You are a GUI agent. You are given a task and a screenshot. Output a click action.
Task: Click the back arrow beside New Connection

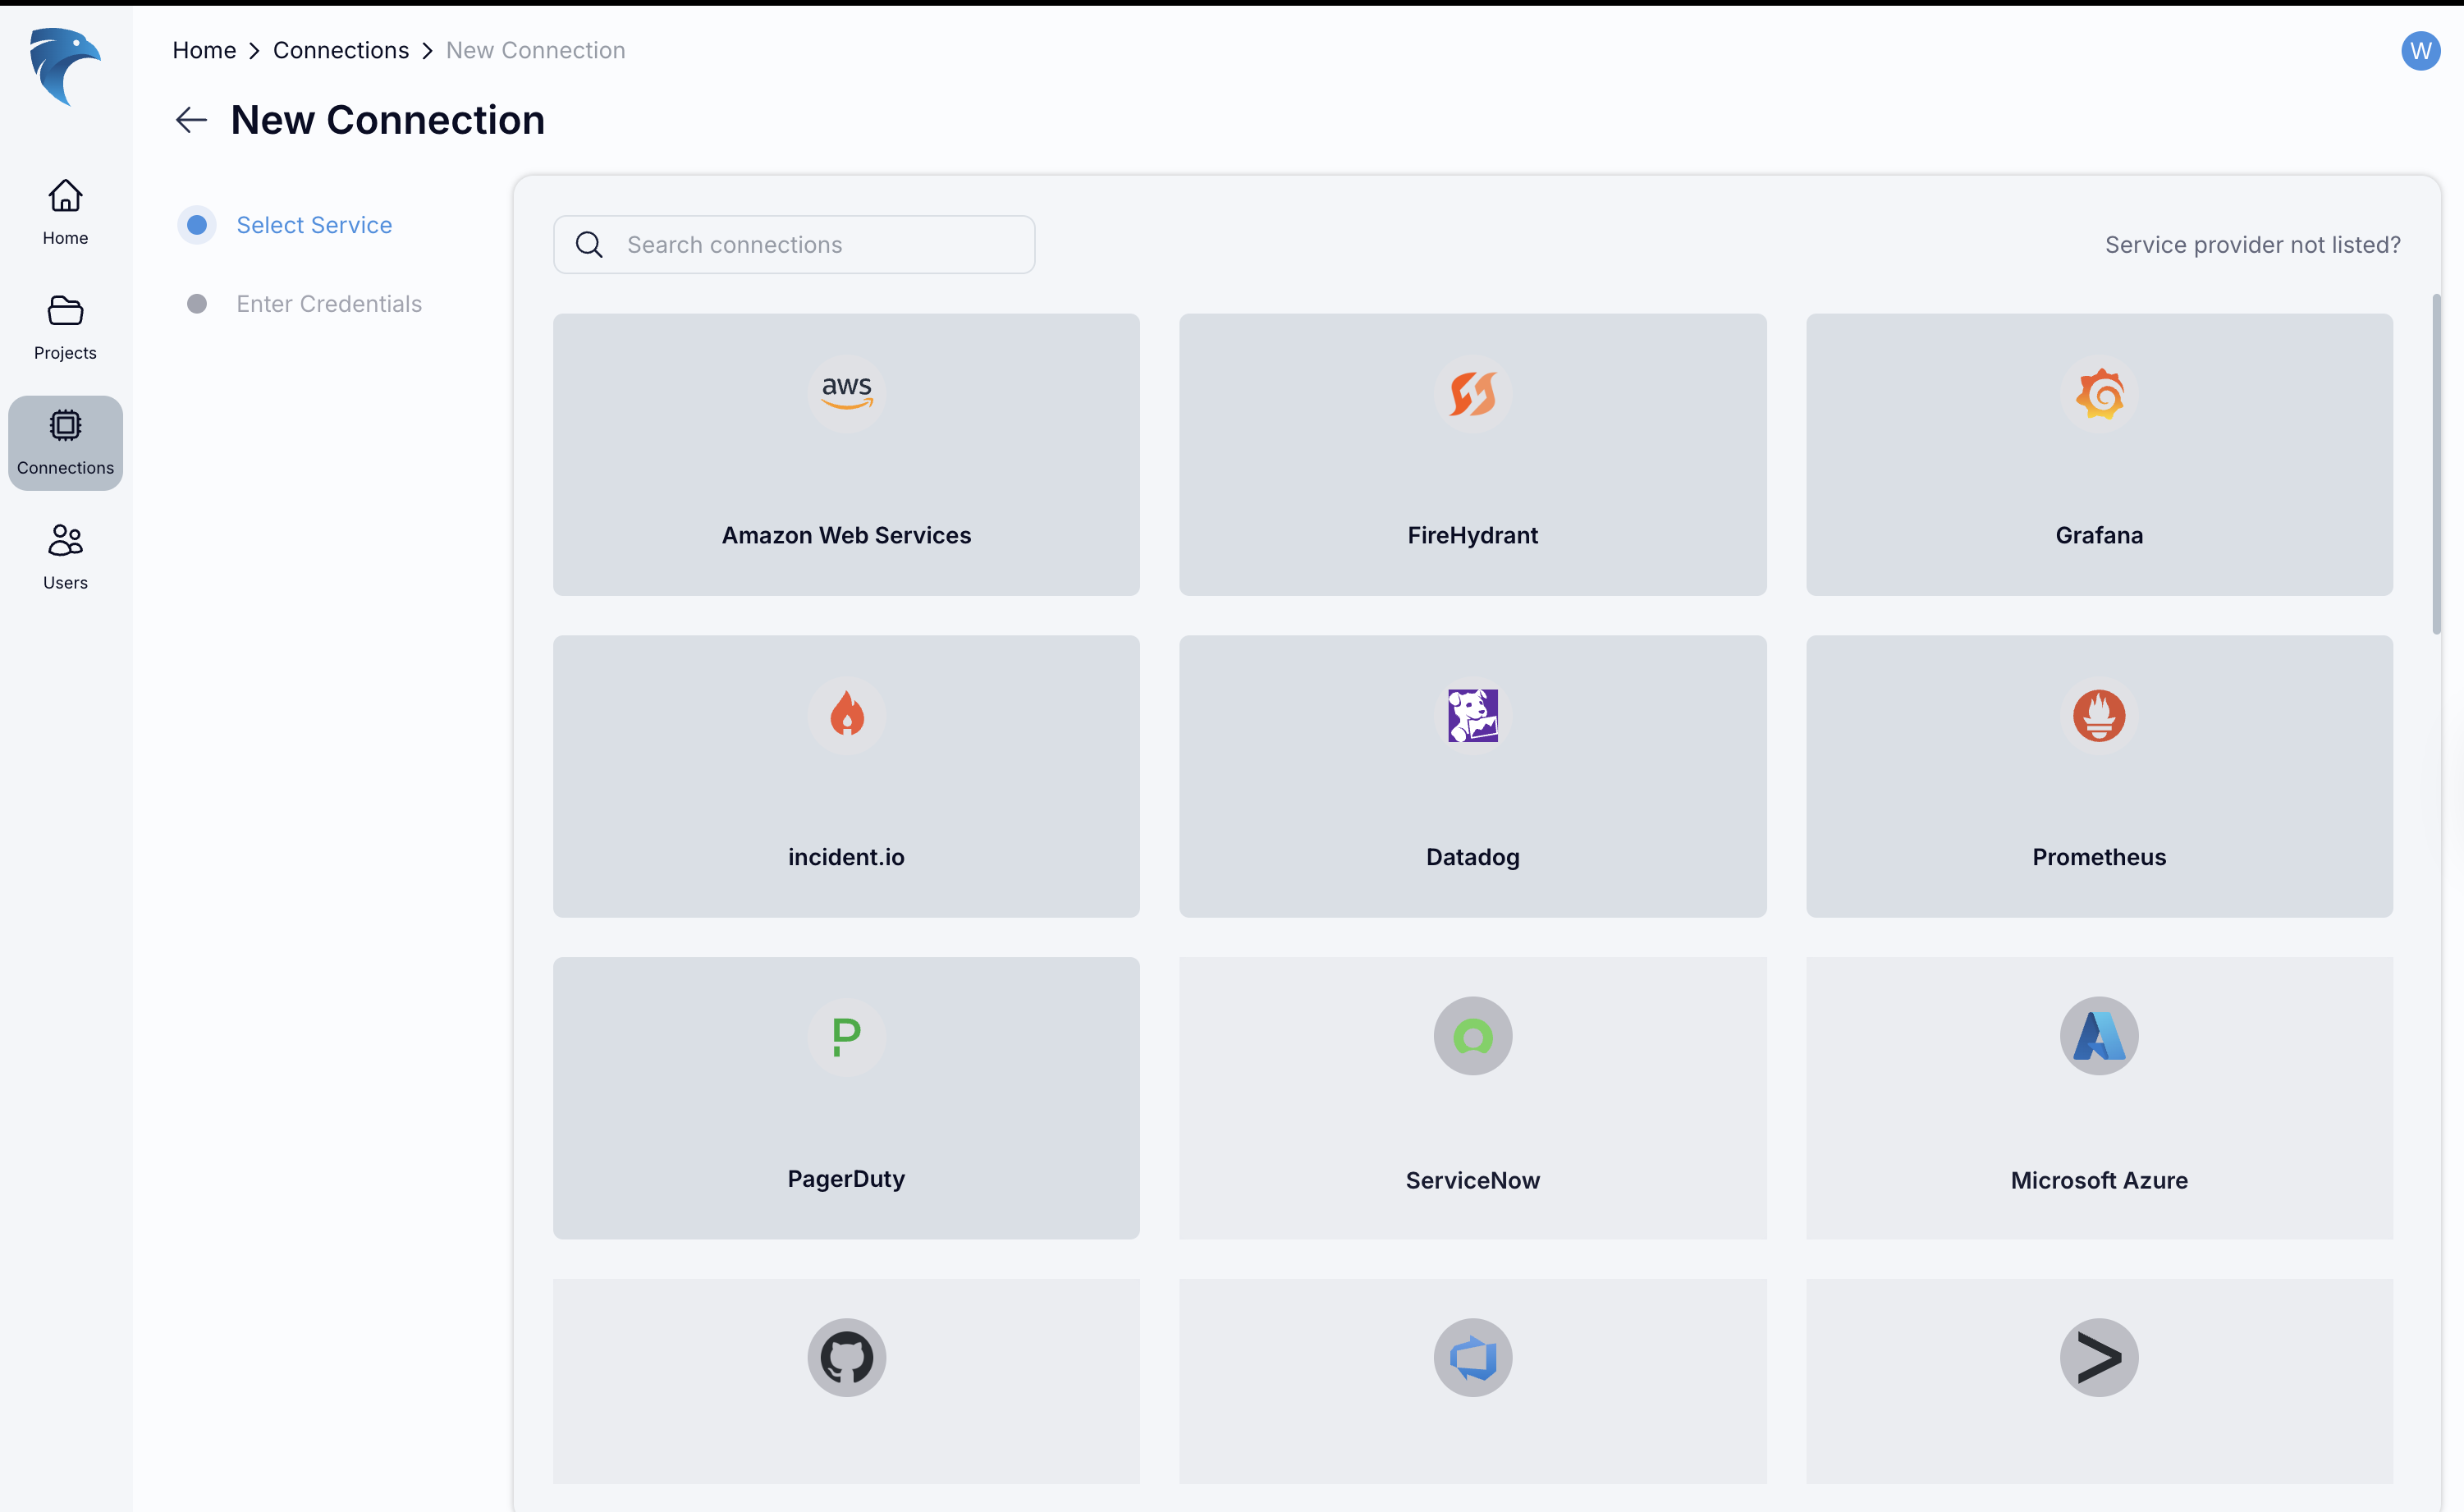click(x=191, y=120)
